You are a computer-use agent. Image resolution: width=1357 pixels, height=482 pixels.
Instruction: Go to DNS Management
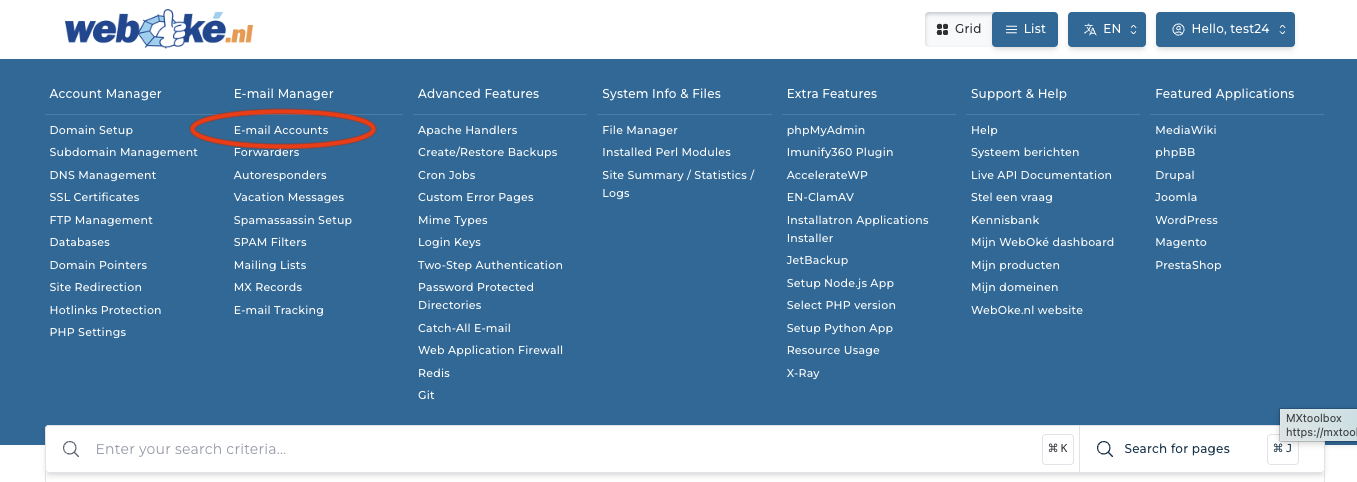pyautogui.click(x=103, y=175)
